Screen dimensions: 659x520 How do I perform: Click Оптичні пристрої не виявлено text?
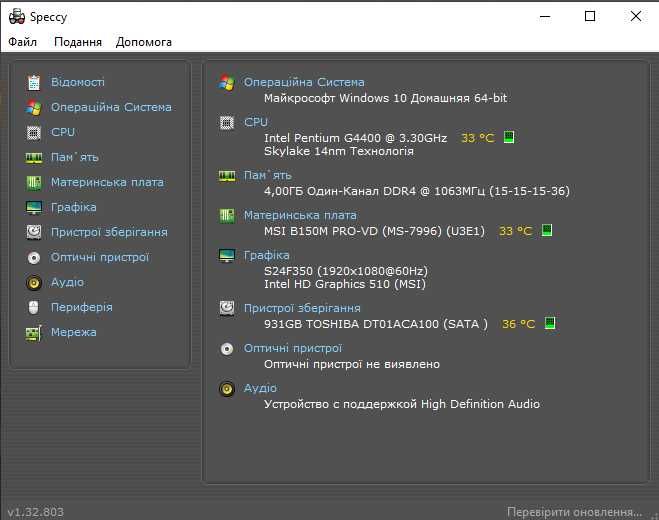coord(352,364)
